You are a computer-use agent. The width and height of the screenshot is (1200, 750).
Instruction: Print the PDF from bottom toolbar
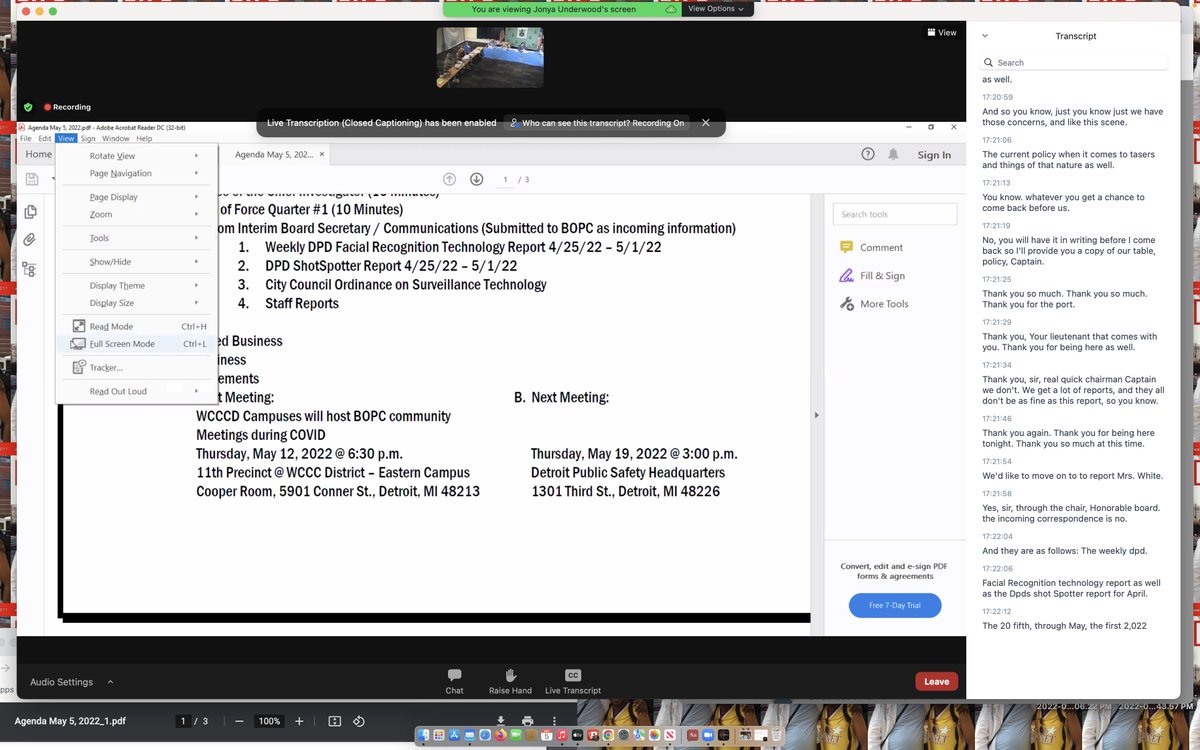click(x=527, y=721)
